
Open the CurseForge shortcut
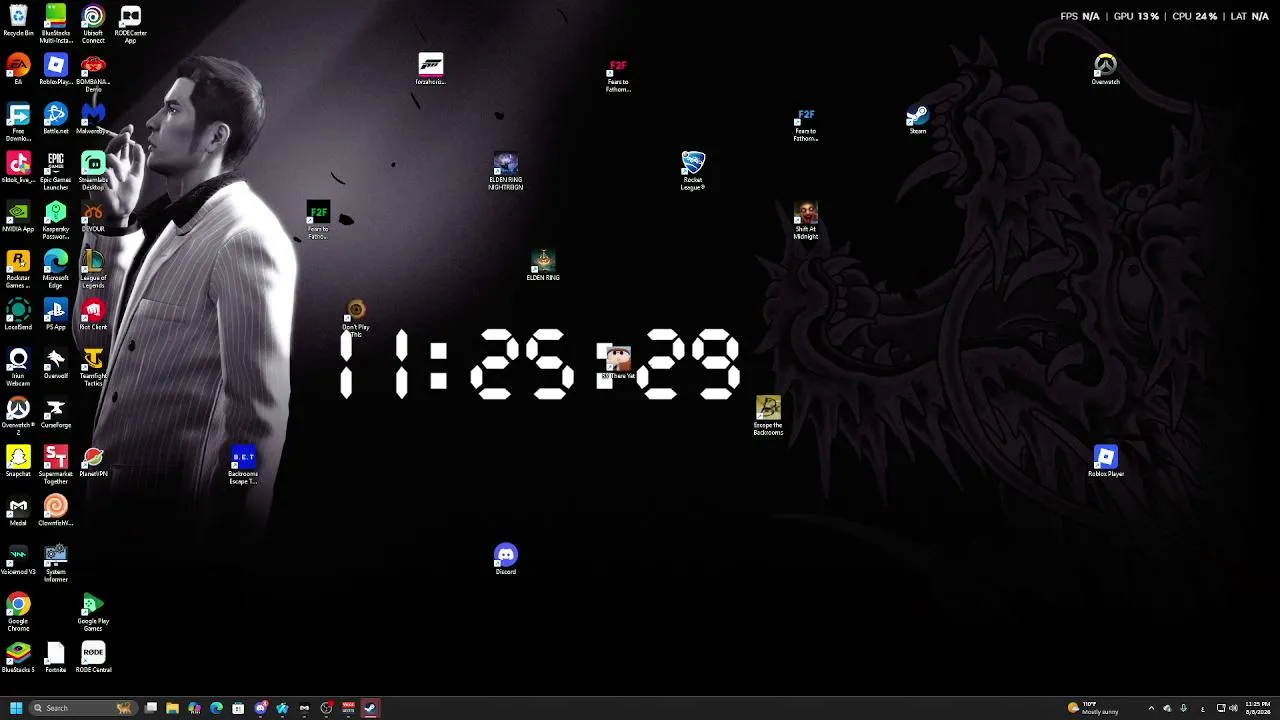55,413
